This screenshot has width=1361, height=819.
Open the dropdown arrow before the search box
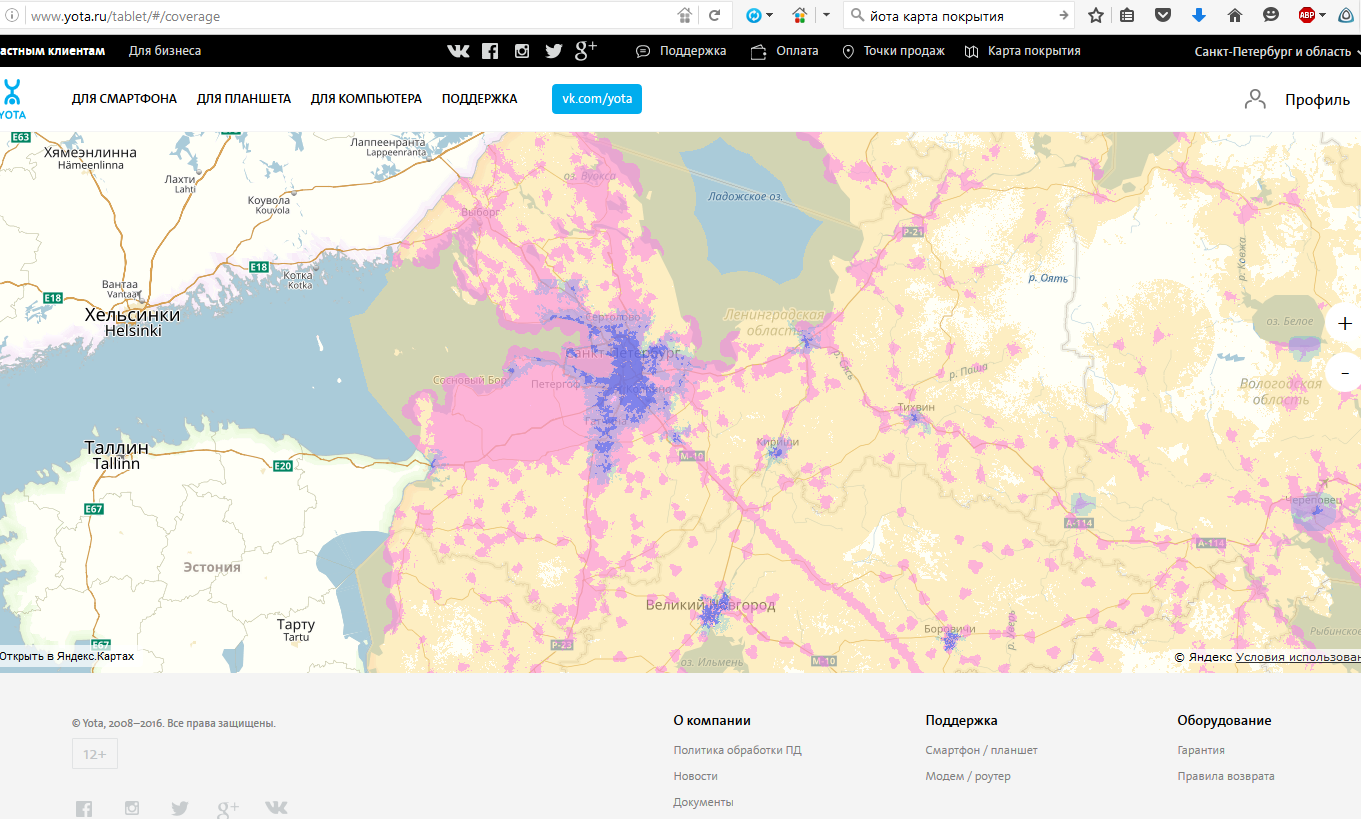826,16
